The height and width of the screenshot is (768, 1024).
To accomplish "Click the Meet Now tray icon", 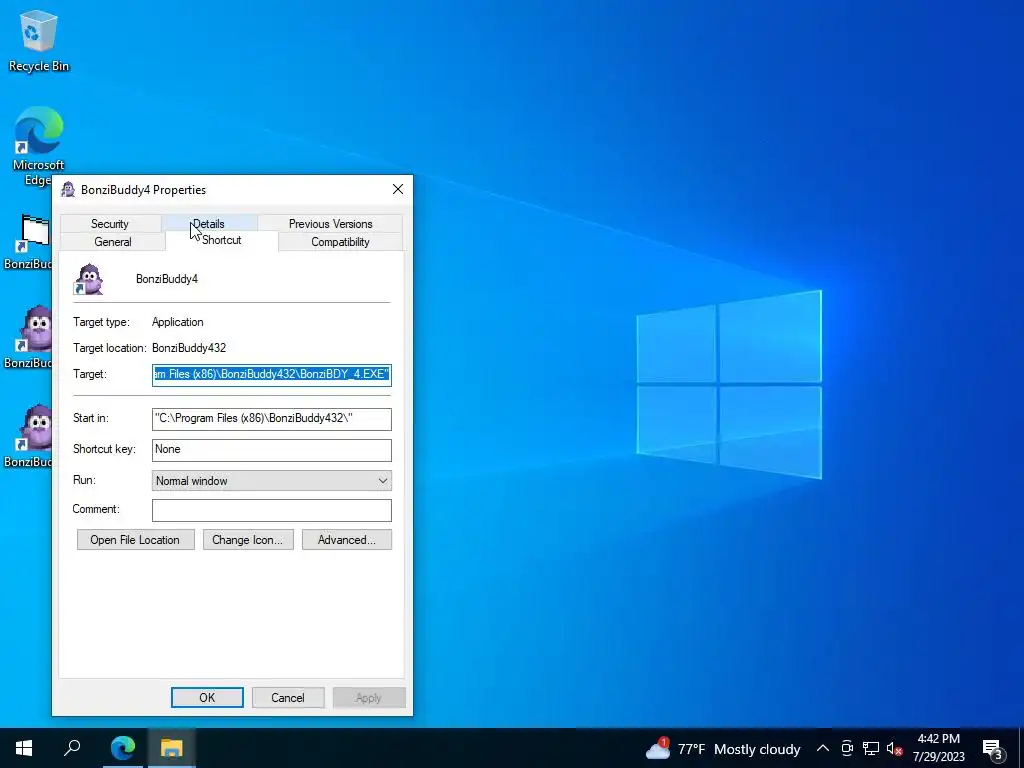I will point(847,748).
